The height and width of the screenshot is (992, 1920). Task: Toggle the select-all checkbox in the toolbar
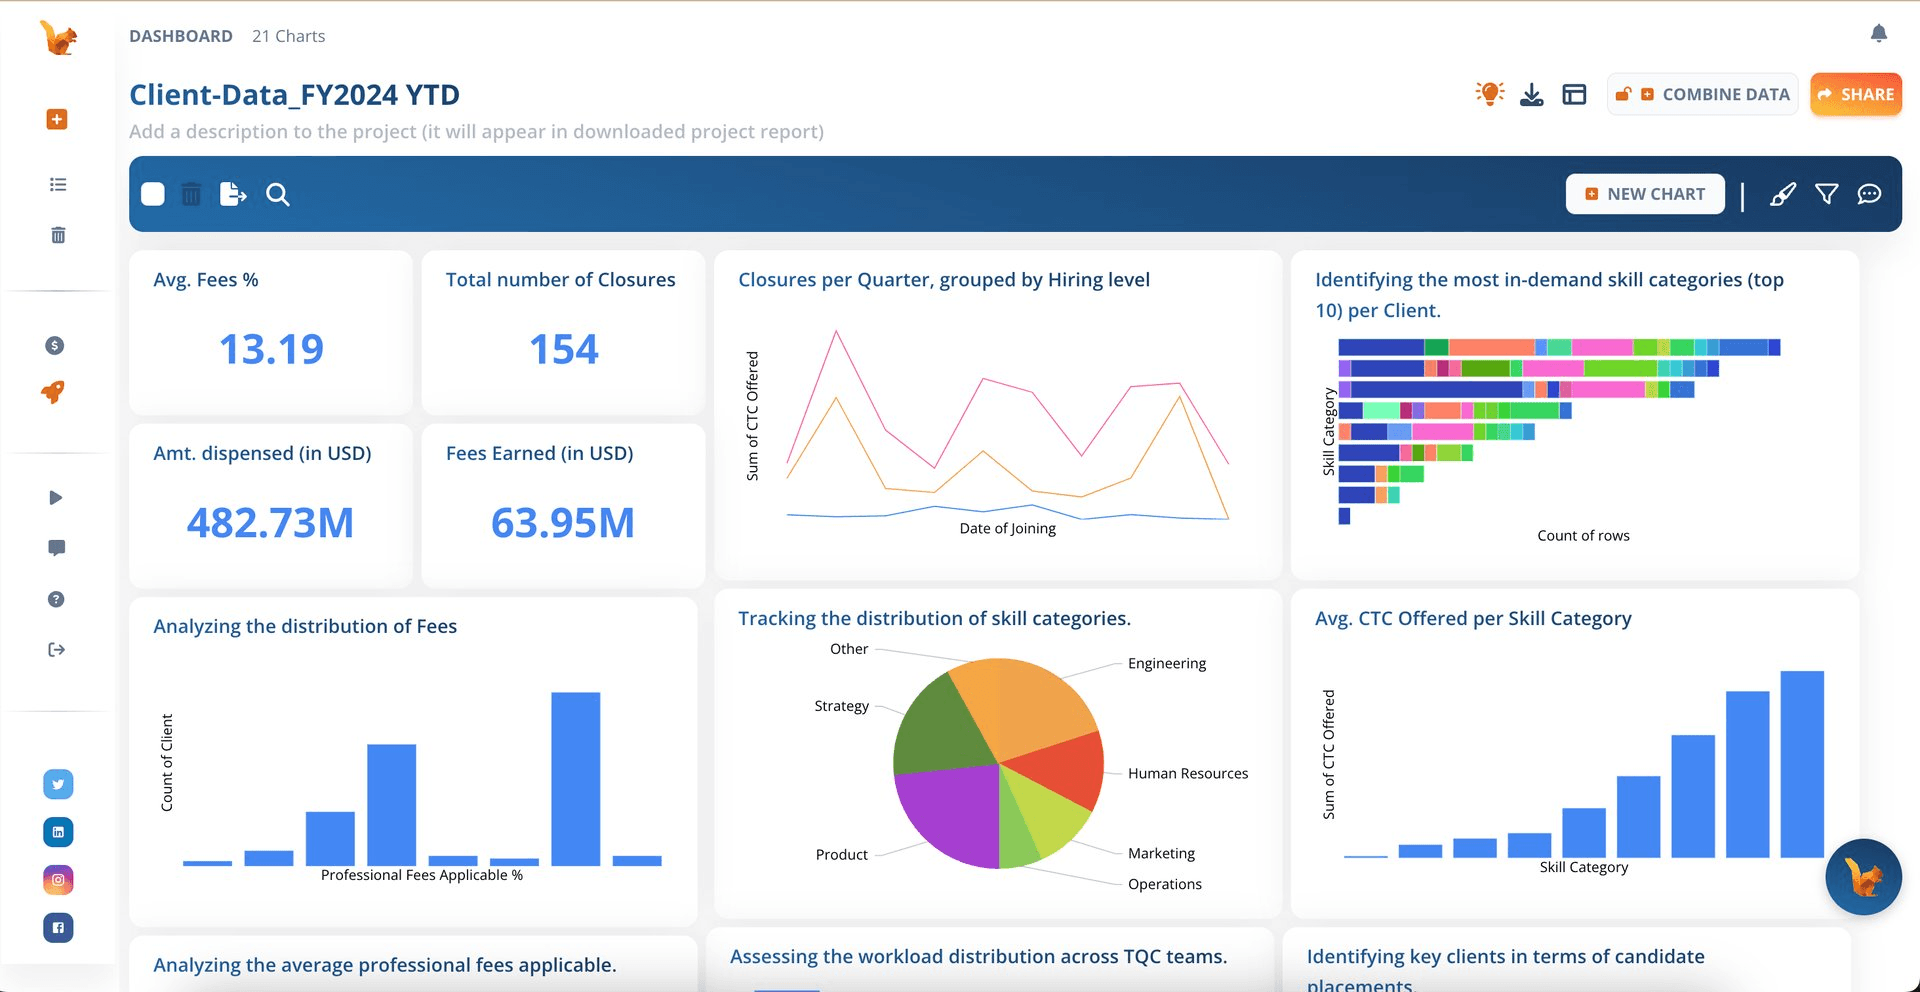point(153,194)
